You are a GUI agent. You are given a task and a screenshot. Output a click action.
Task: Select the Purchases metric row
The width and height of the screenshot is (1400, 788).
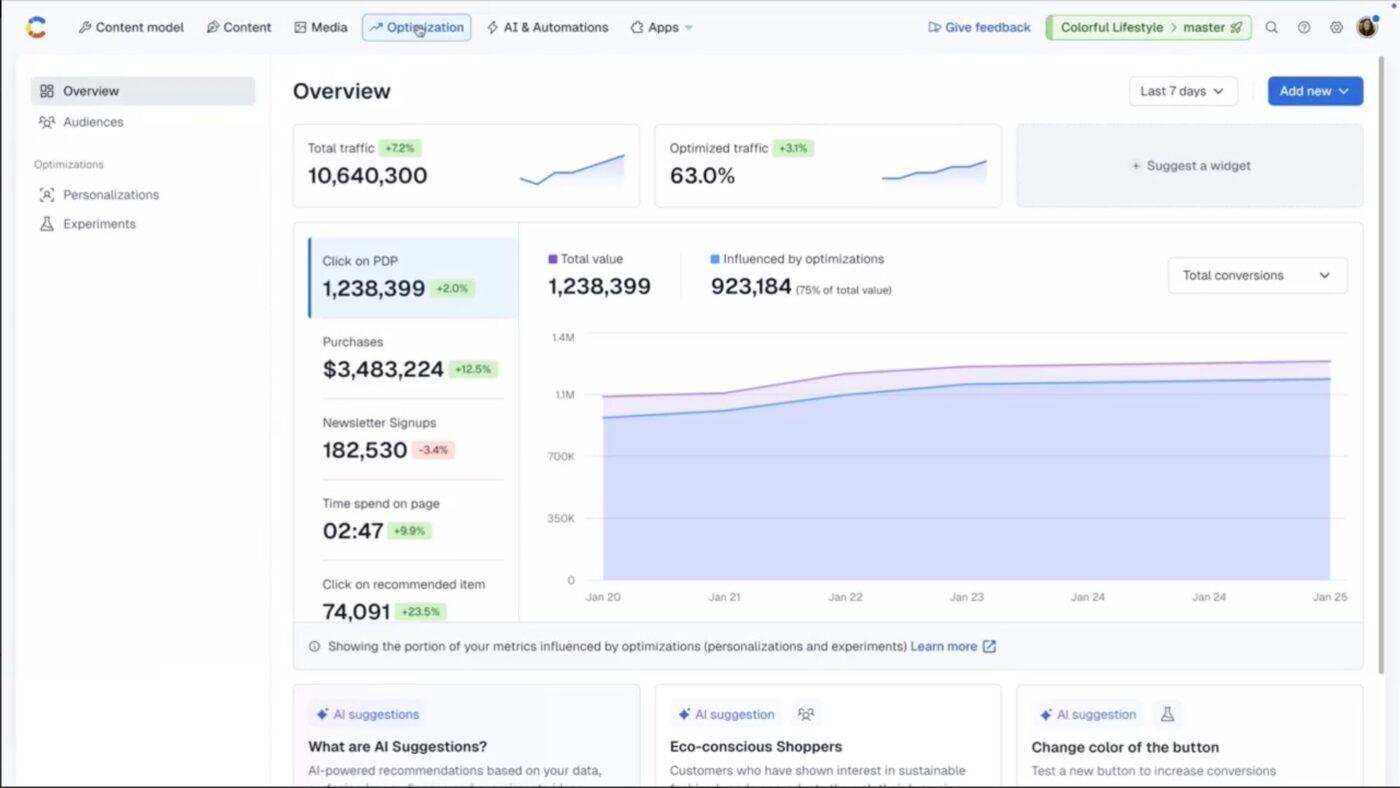(x=412, y=358)
